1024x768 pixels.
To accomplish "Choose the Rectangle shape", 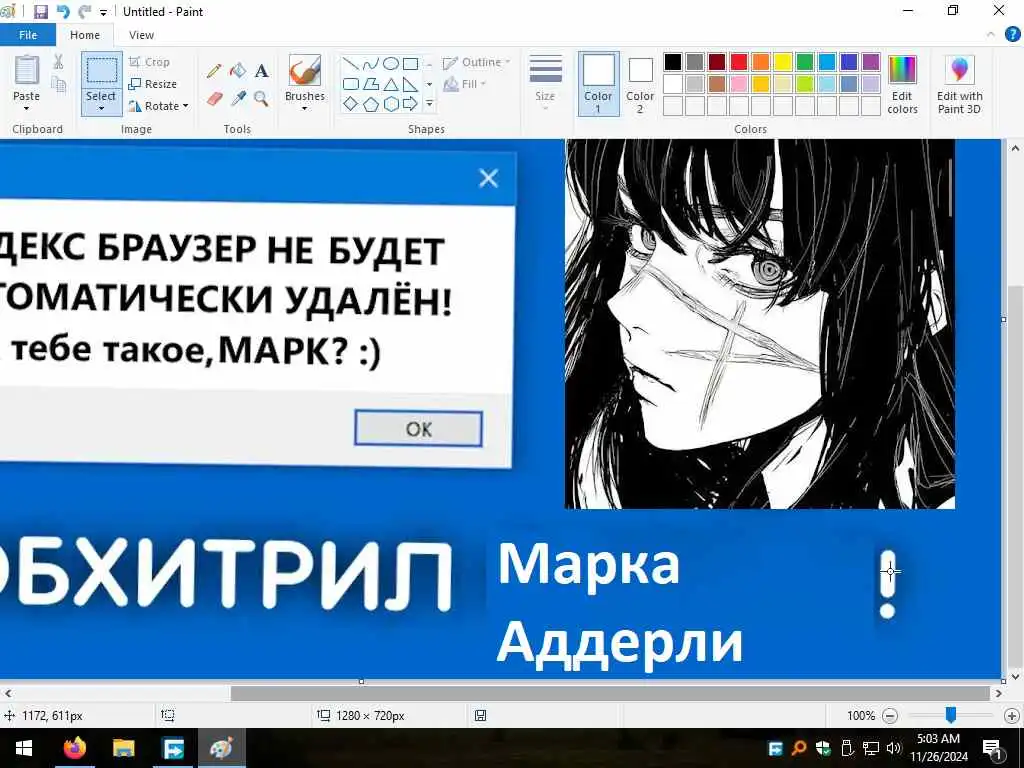I will click(410, 63).
